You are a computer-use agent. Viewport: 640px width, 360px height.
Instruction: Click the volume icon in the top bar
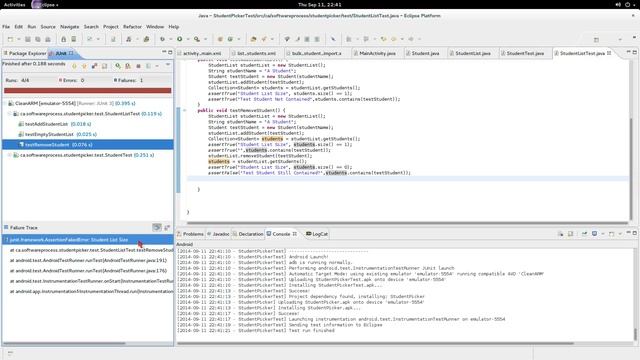(618, 4)
